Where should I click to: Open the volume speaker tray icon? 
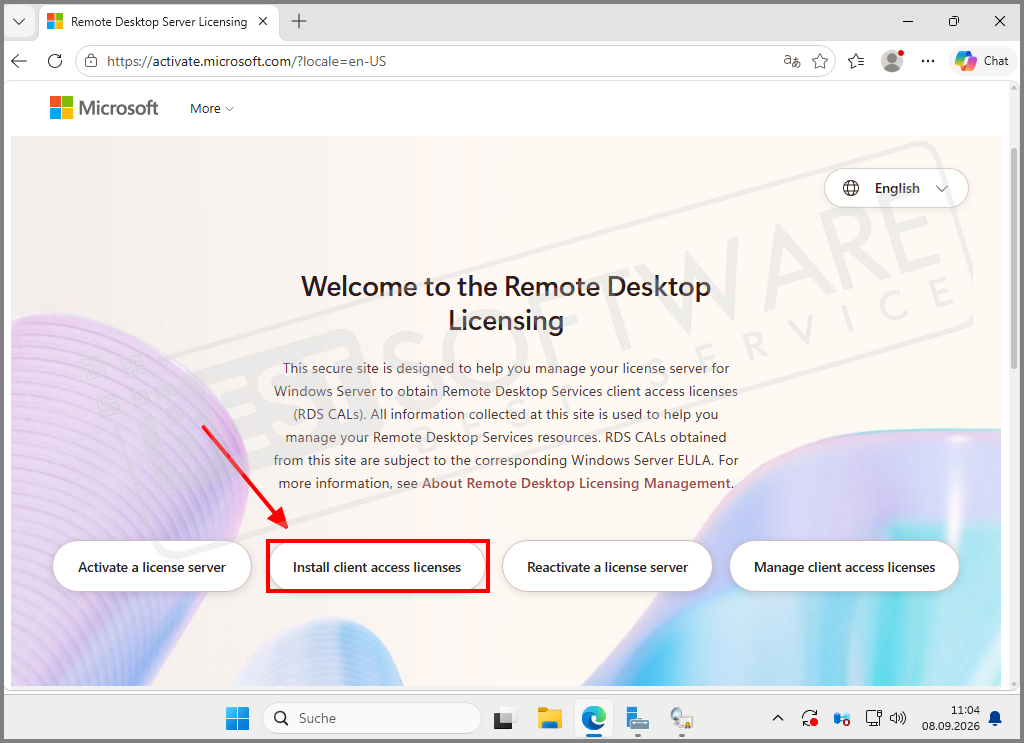[898, 718]
